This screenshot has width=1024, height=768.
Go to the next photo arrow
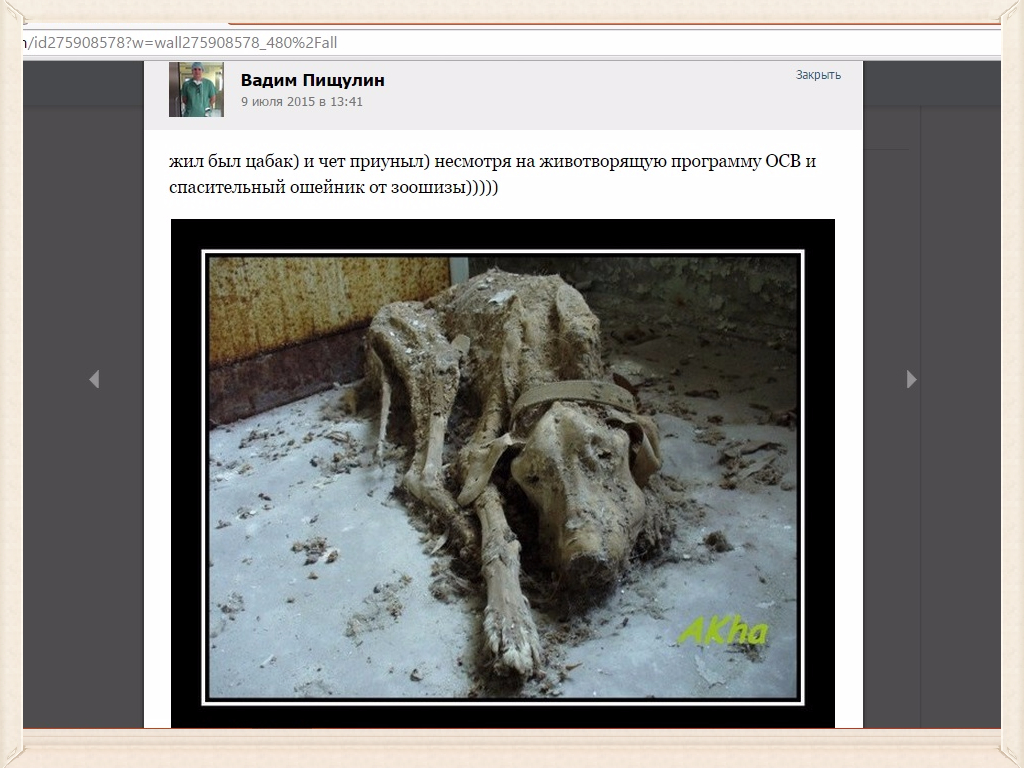click(x=912, y=379)
